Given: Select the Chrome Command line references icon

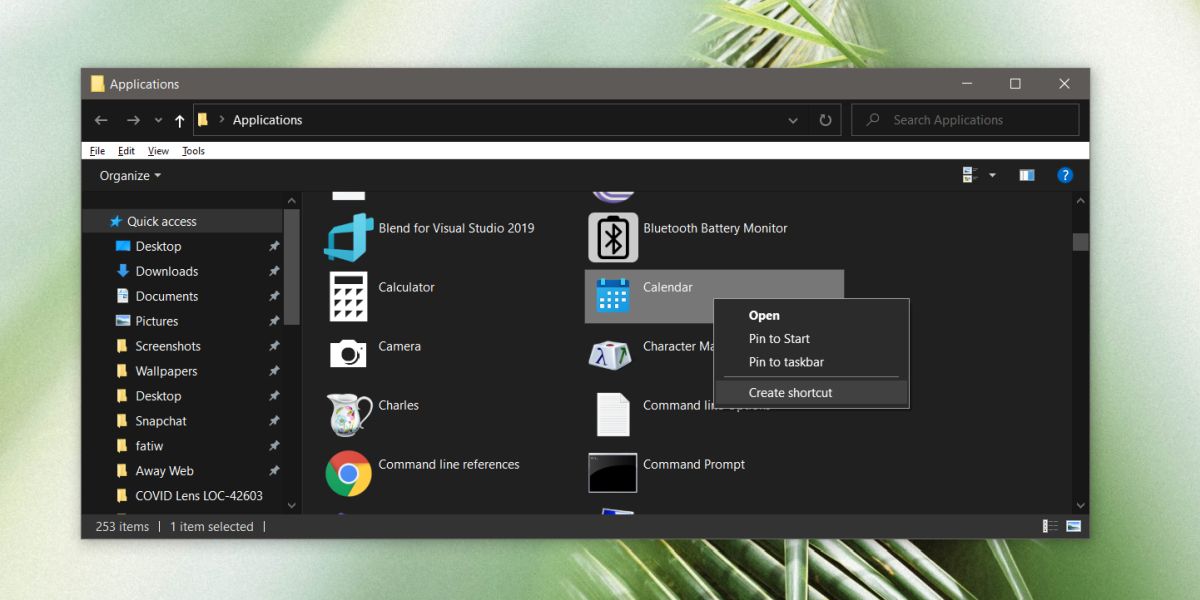Looking at the screenshot, I should coord(348,473).
